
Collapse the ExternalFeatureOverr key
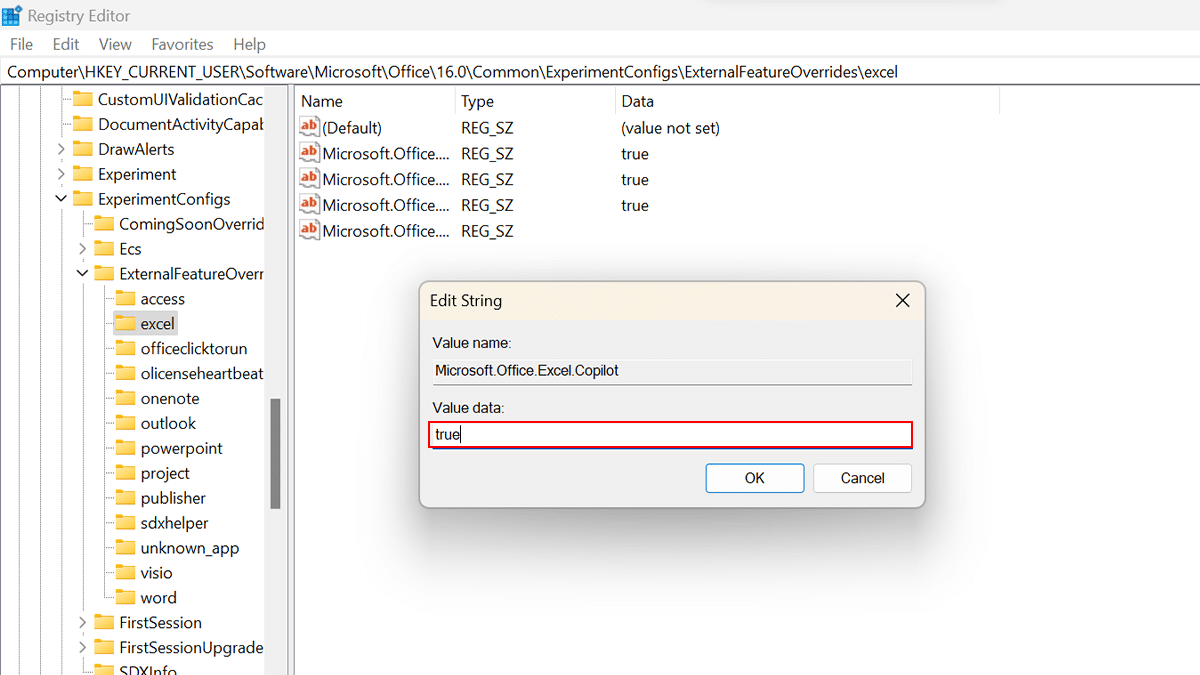pyautogui.click(x=82, y=274)
